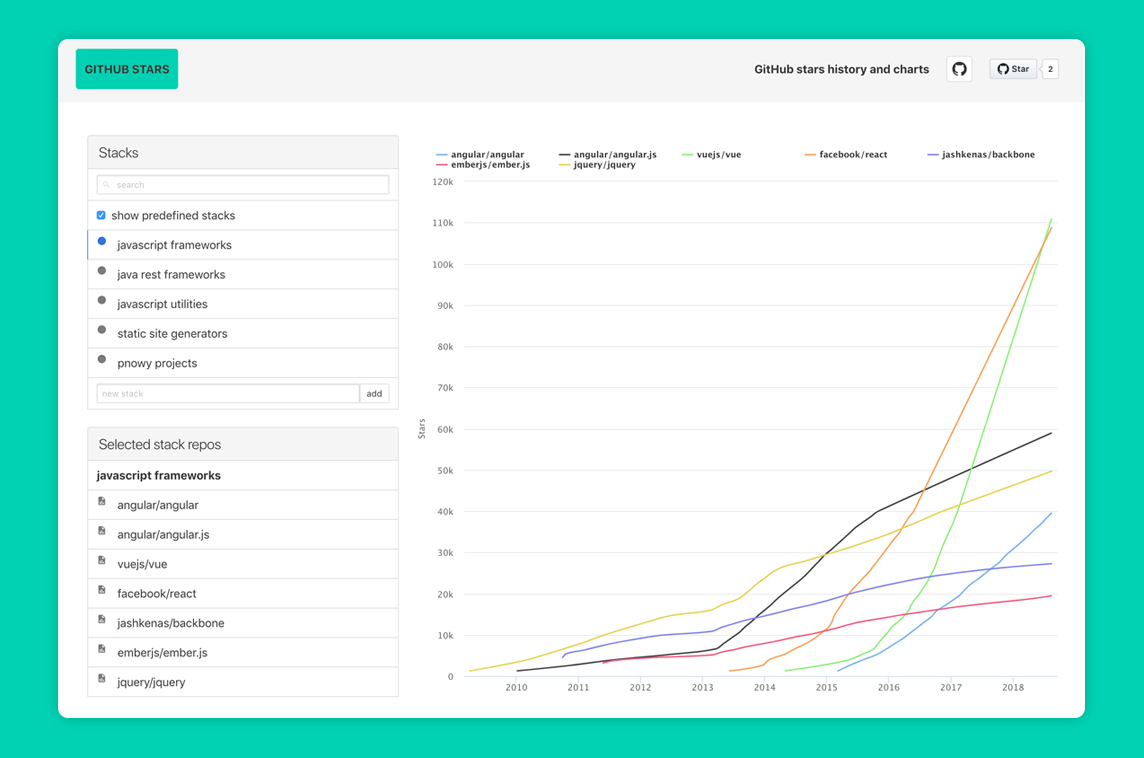Click the 2018 label on the x-axis
Screen dimensions: 1144x758
(1013, 687)
